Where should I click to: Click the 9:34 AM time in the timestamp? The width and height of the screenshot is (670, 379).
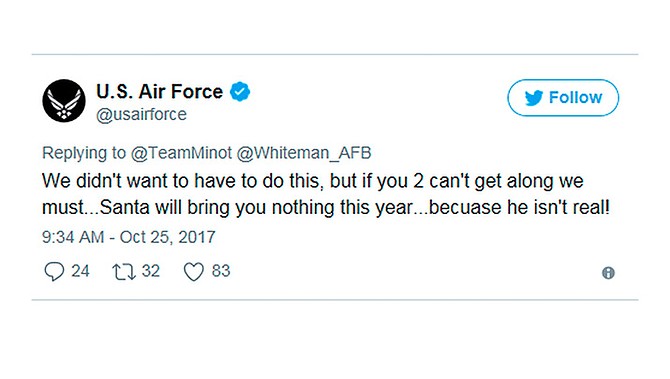point(73,237)
